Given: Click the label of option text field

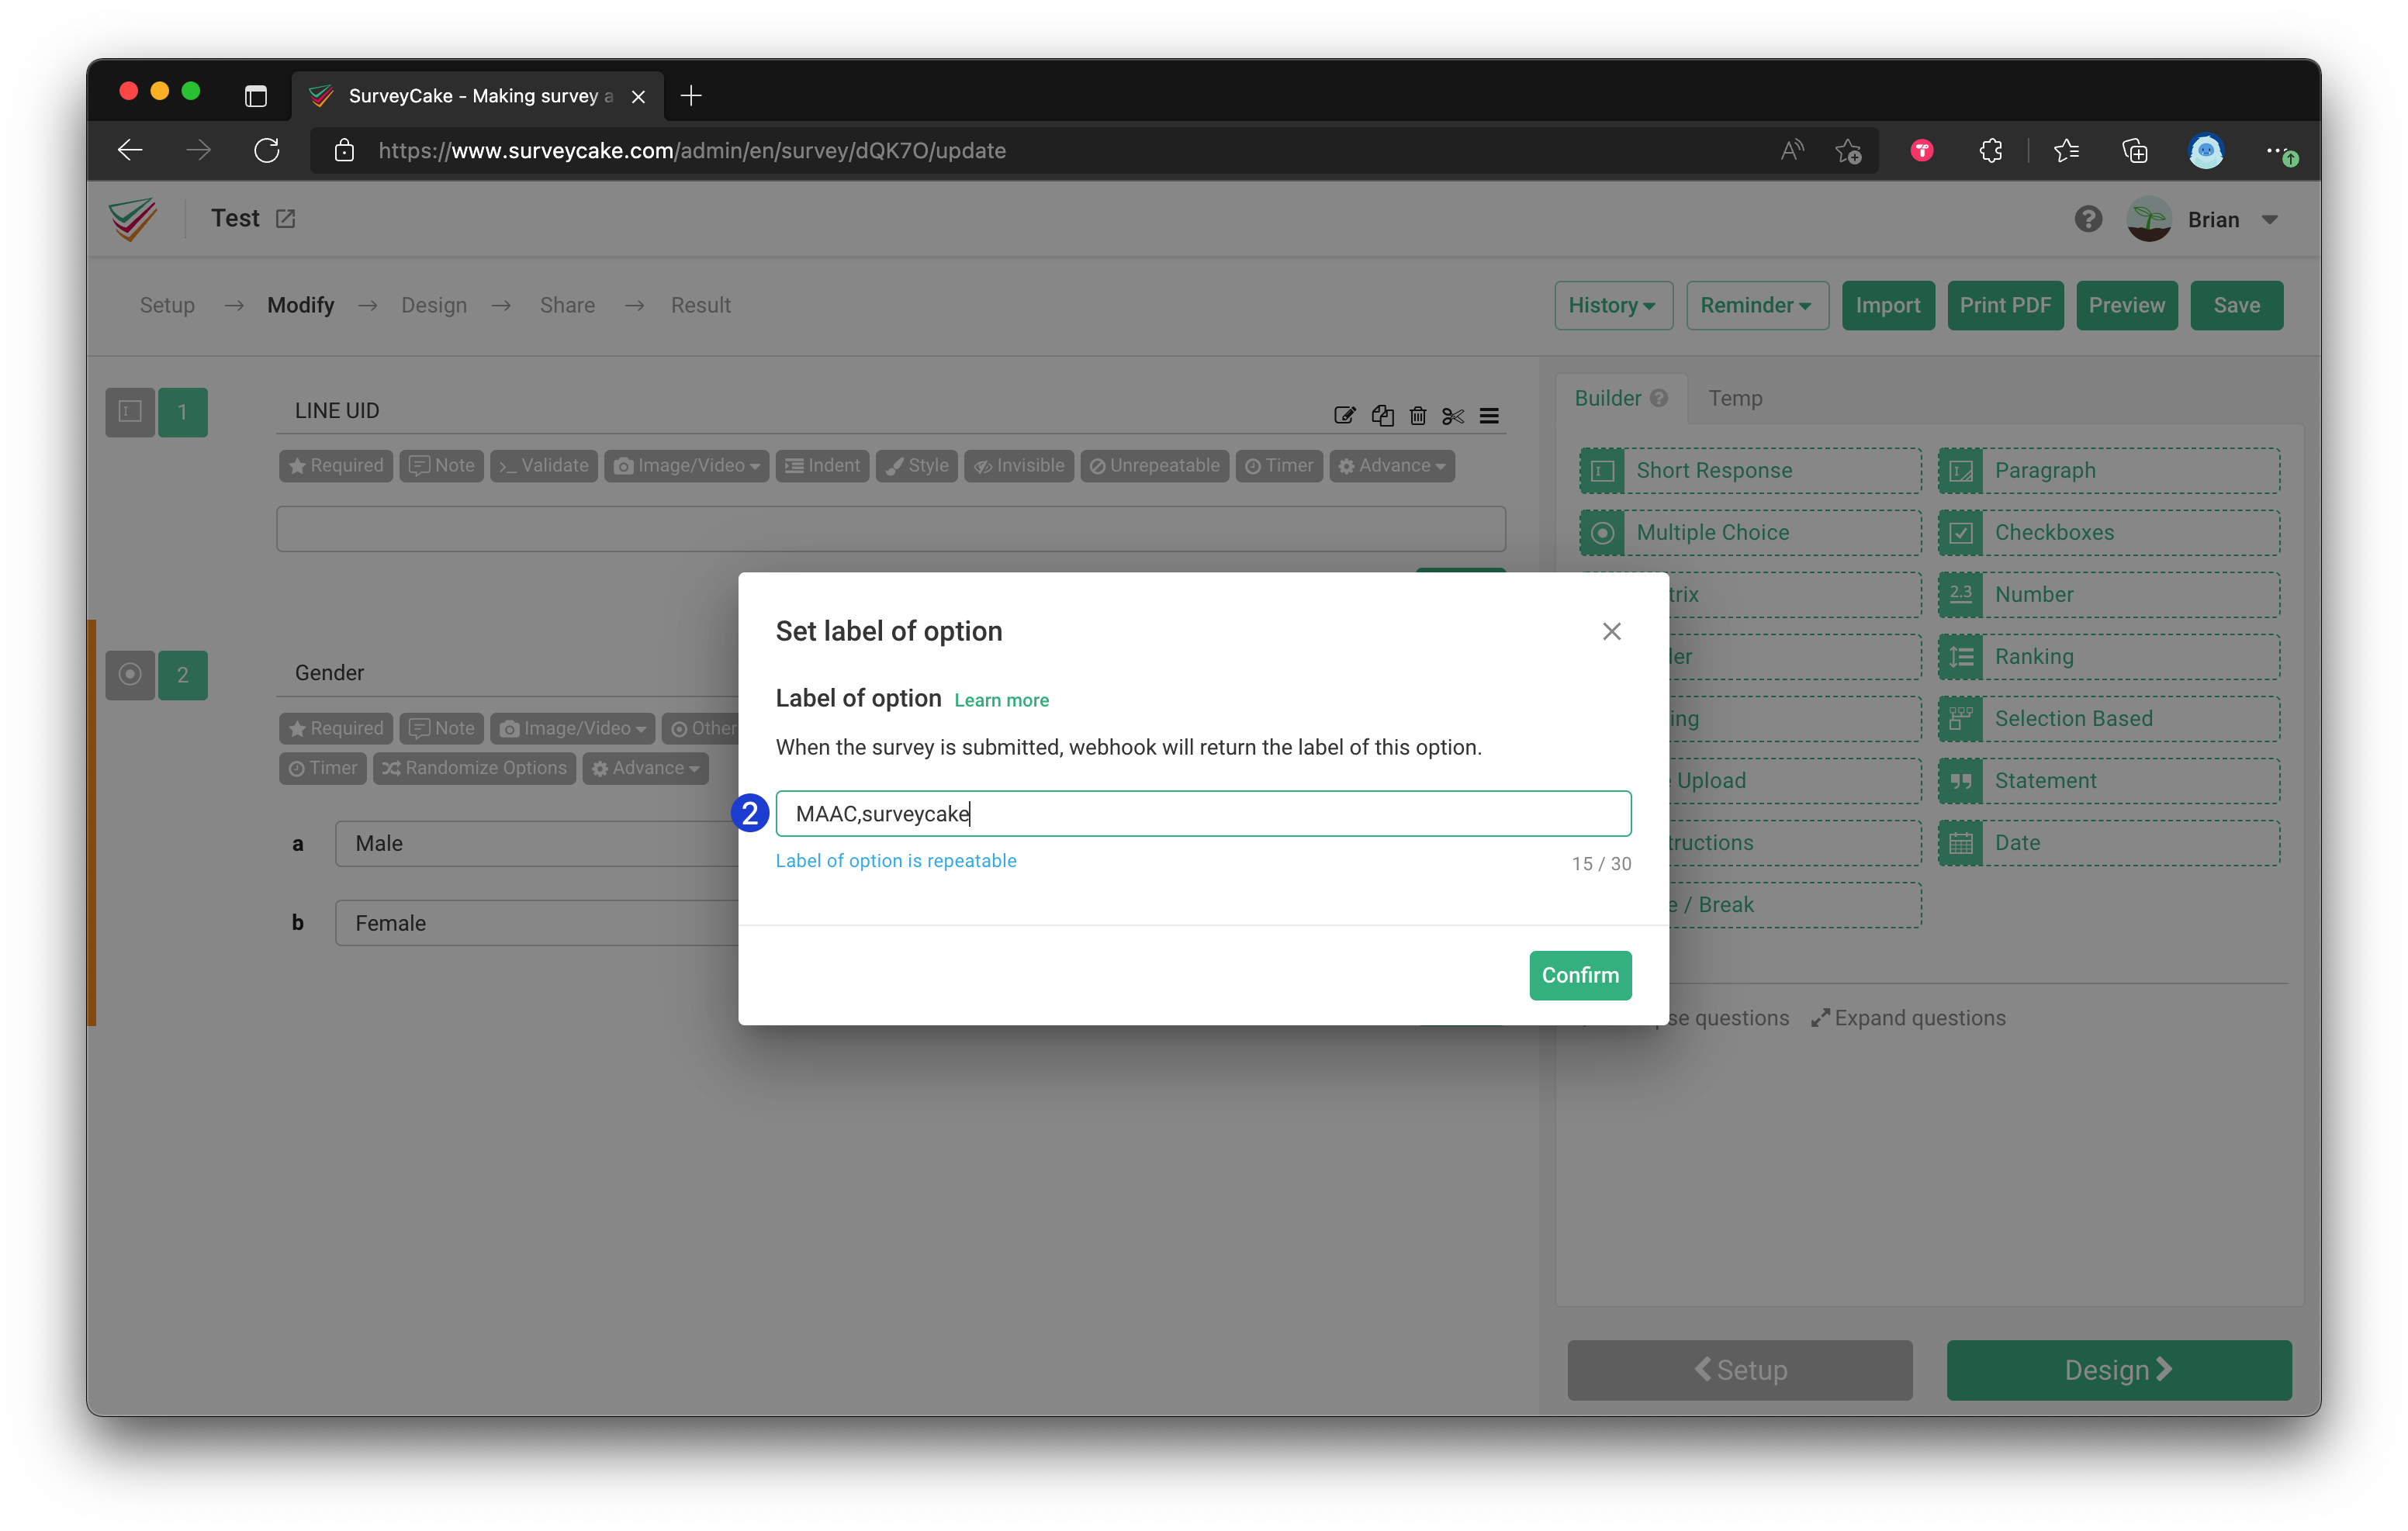Looking at the screenshot, I should point(1204,814).
